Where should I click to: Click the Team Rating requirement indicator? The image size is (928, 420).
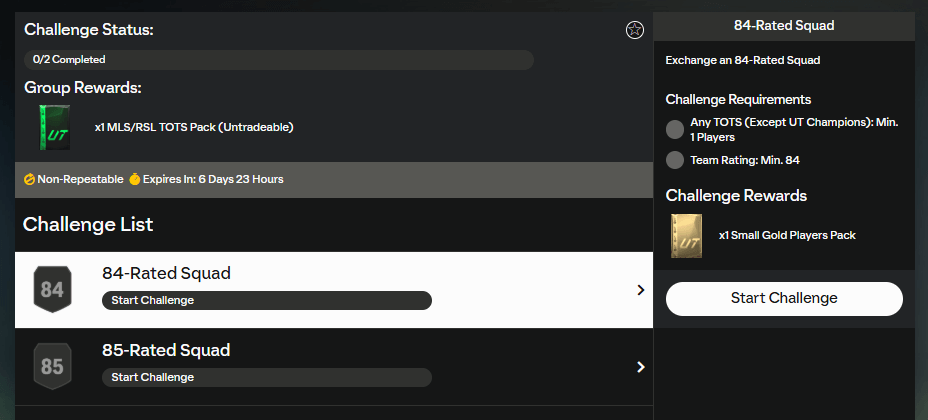[675, 160]
